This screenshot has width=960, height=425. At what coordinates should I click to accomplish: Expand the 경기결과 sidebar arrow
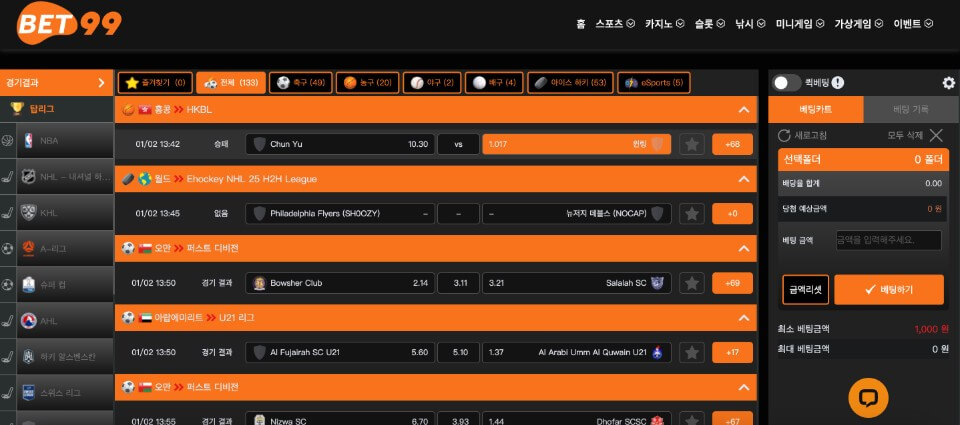[x=101, y=83]
